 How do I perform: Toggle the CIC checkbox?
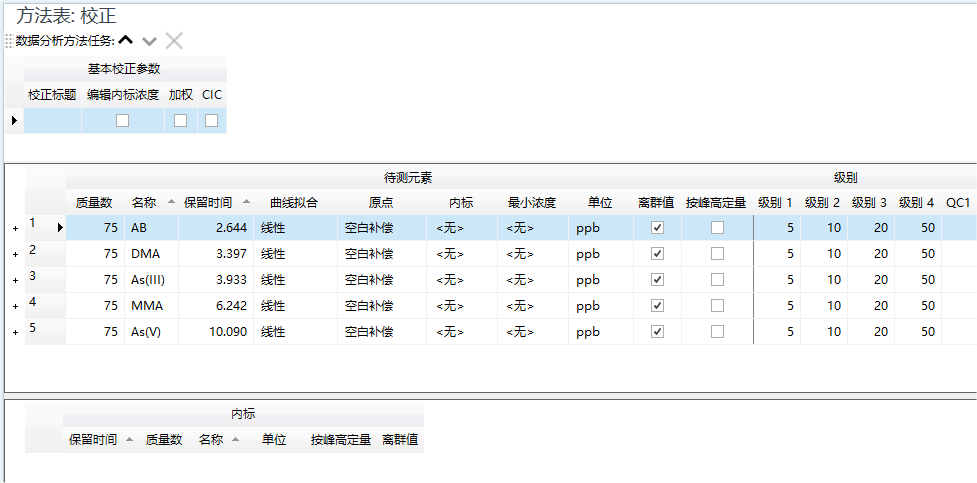(x=212, y=120)
